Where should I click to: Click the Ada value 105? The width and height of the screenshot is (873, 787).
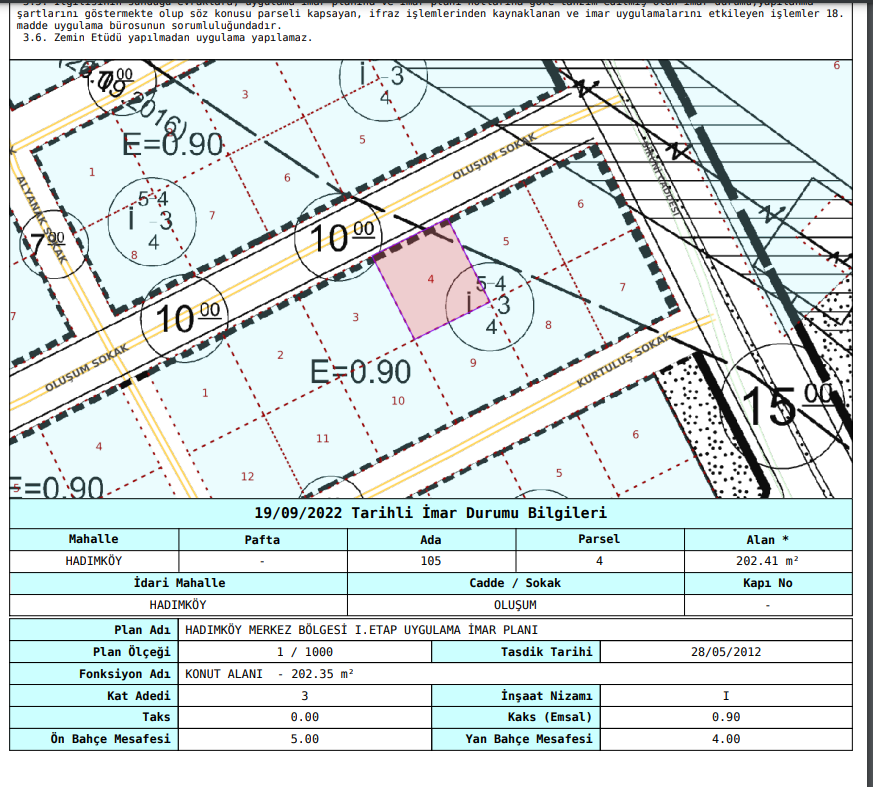click(431, 561)
